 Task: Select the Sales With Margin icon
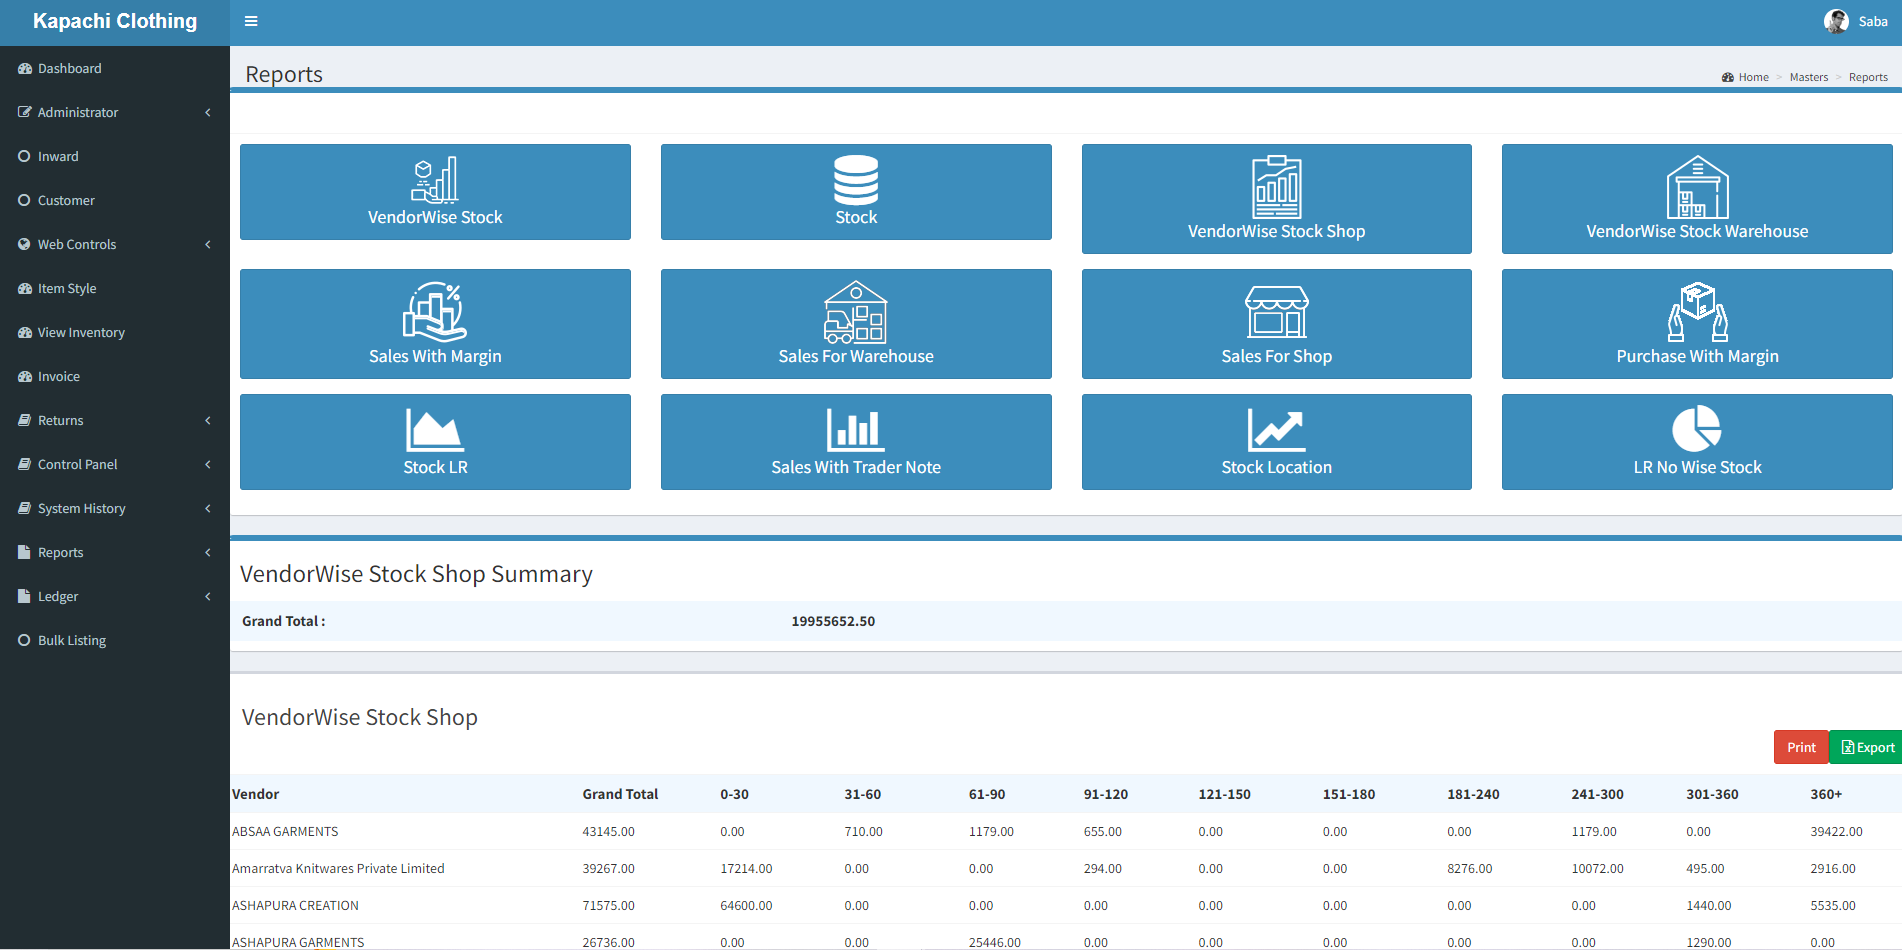coord(435,312)
